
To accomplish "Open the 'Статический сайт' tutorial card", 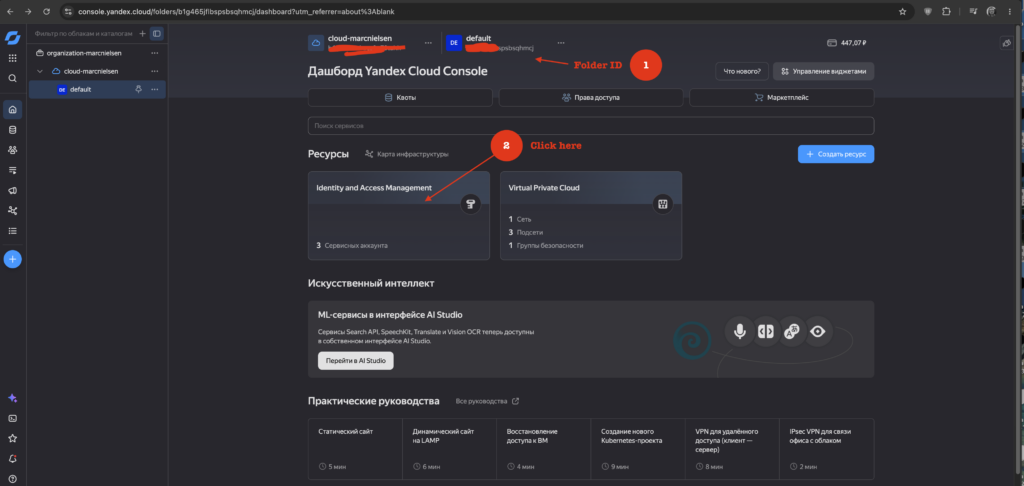I will pyautogui.click(x=355, y=449).
